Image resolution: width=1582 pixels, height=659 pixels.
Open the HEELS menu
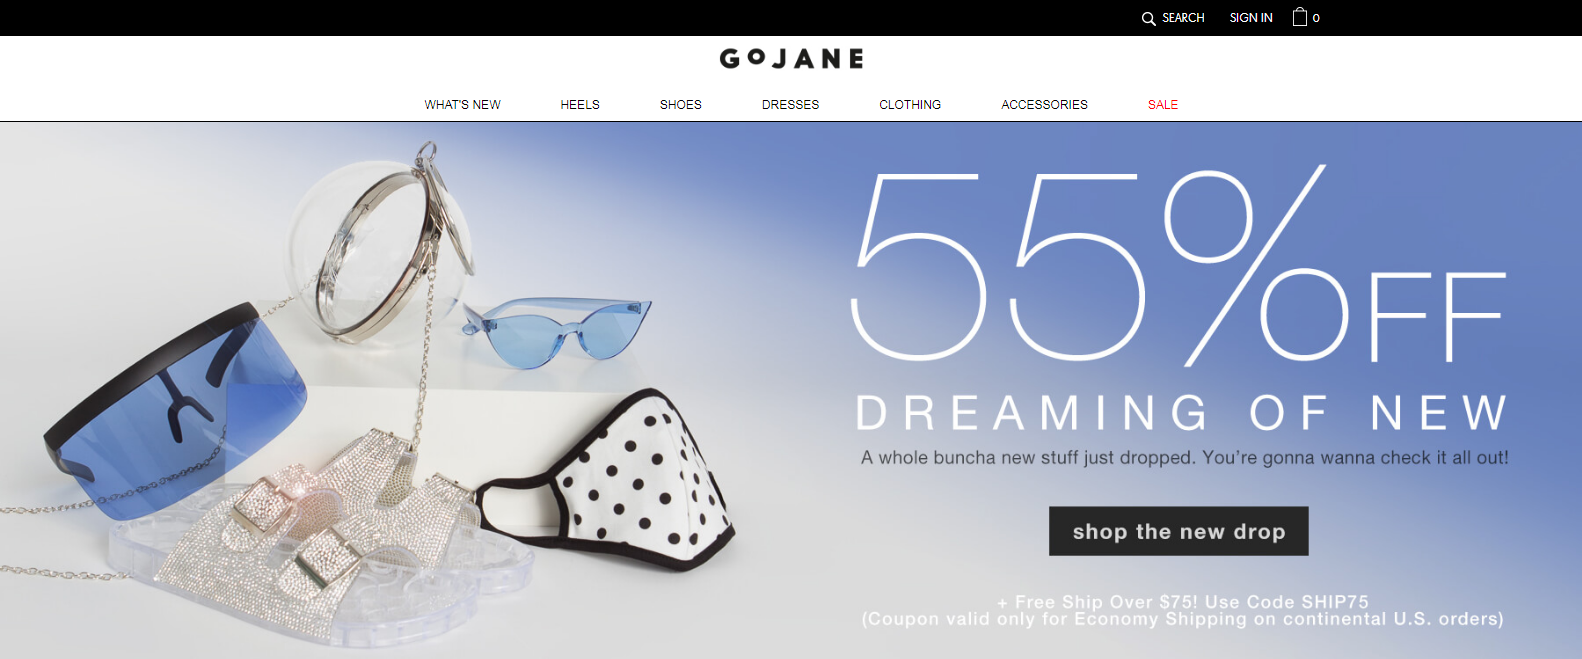580,104
